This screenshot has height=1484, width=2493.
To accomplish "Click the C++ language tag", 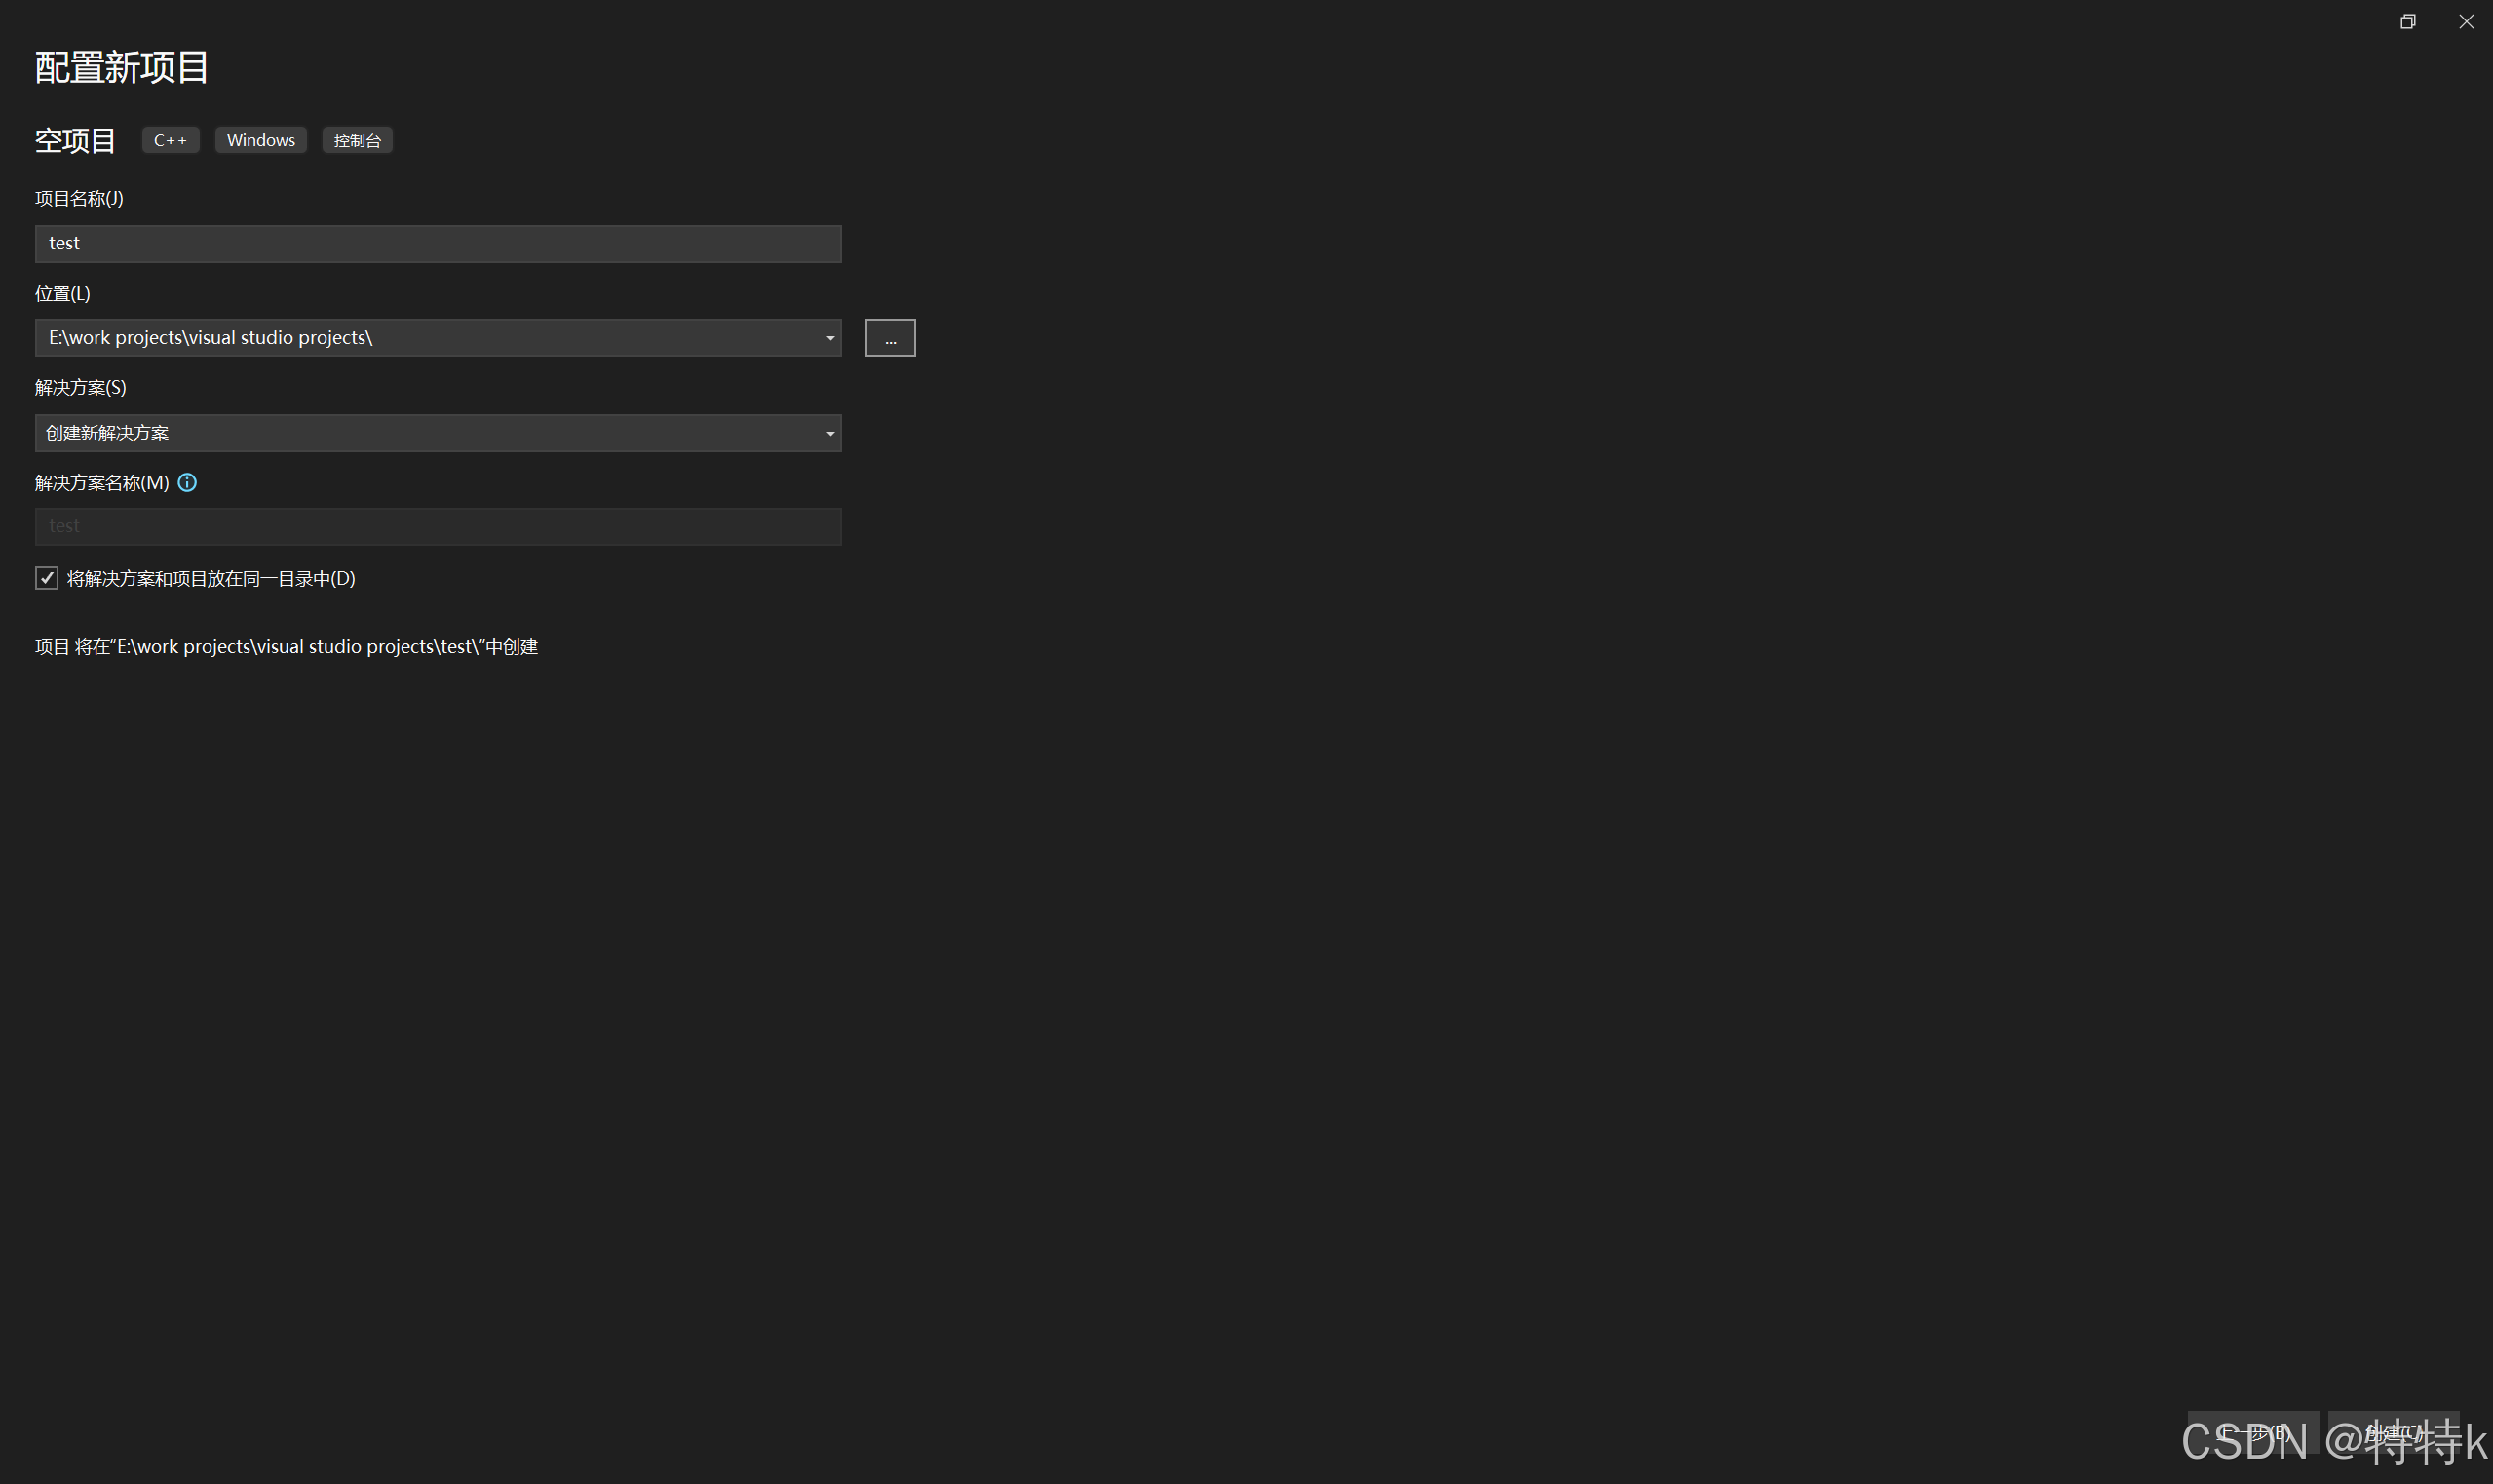I will (x=171, y=140).
